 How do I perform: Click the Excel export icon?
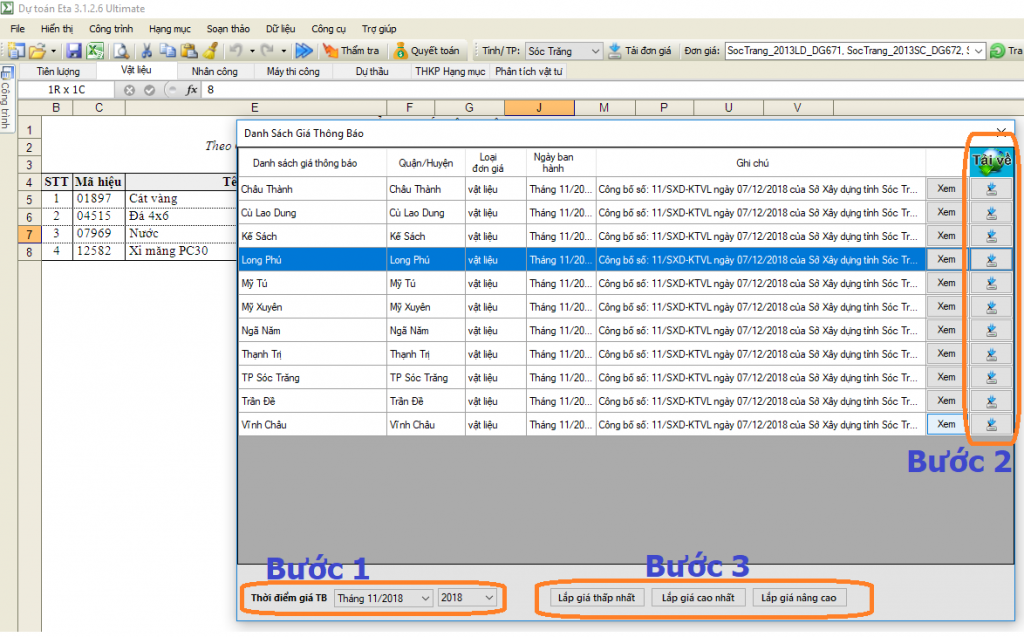(95, 50)
